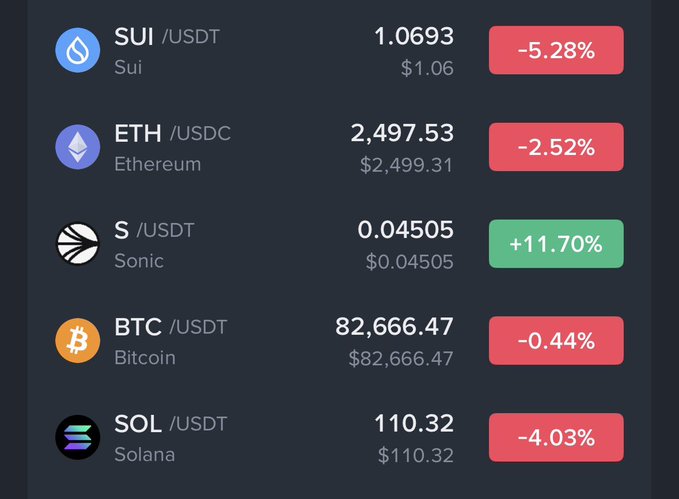Click the red -0.44% change badge
The width and height of the screenshot is (679, 499).
pyautogui.click(x=556, y=340)
